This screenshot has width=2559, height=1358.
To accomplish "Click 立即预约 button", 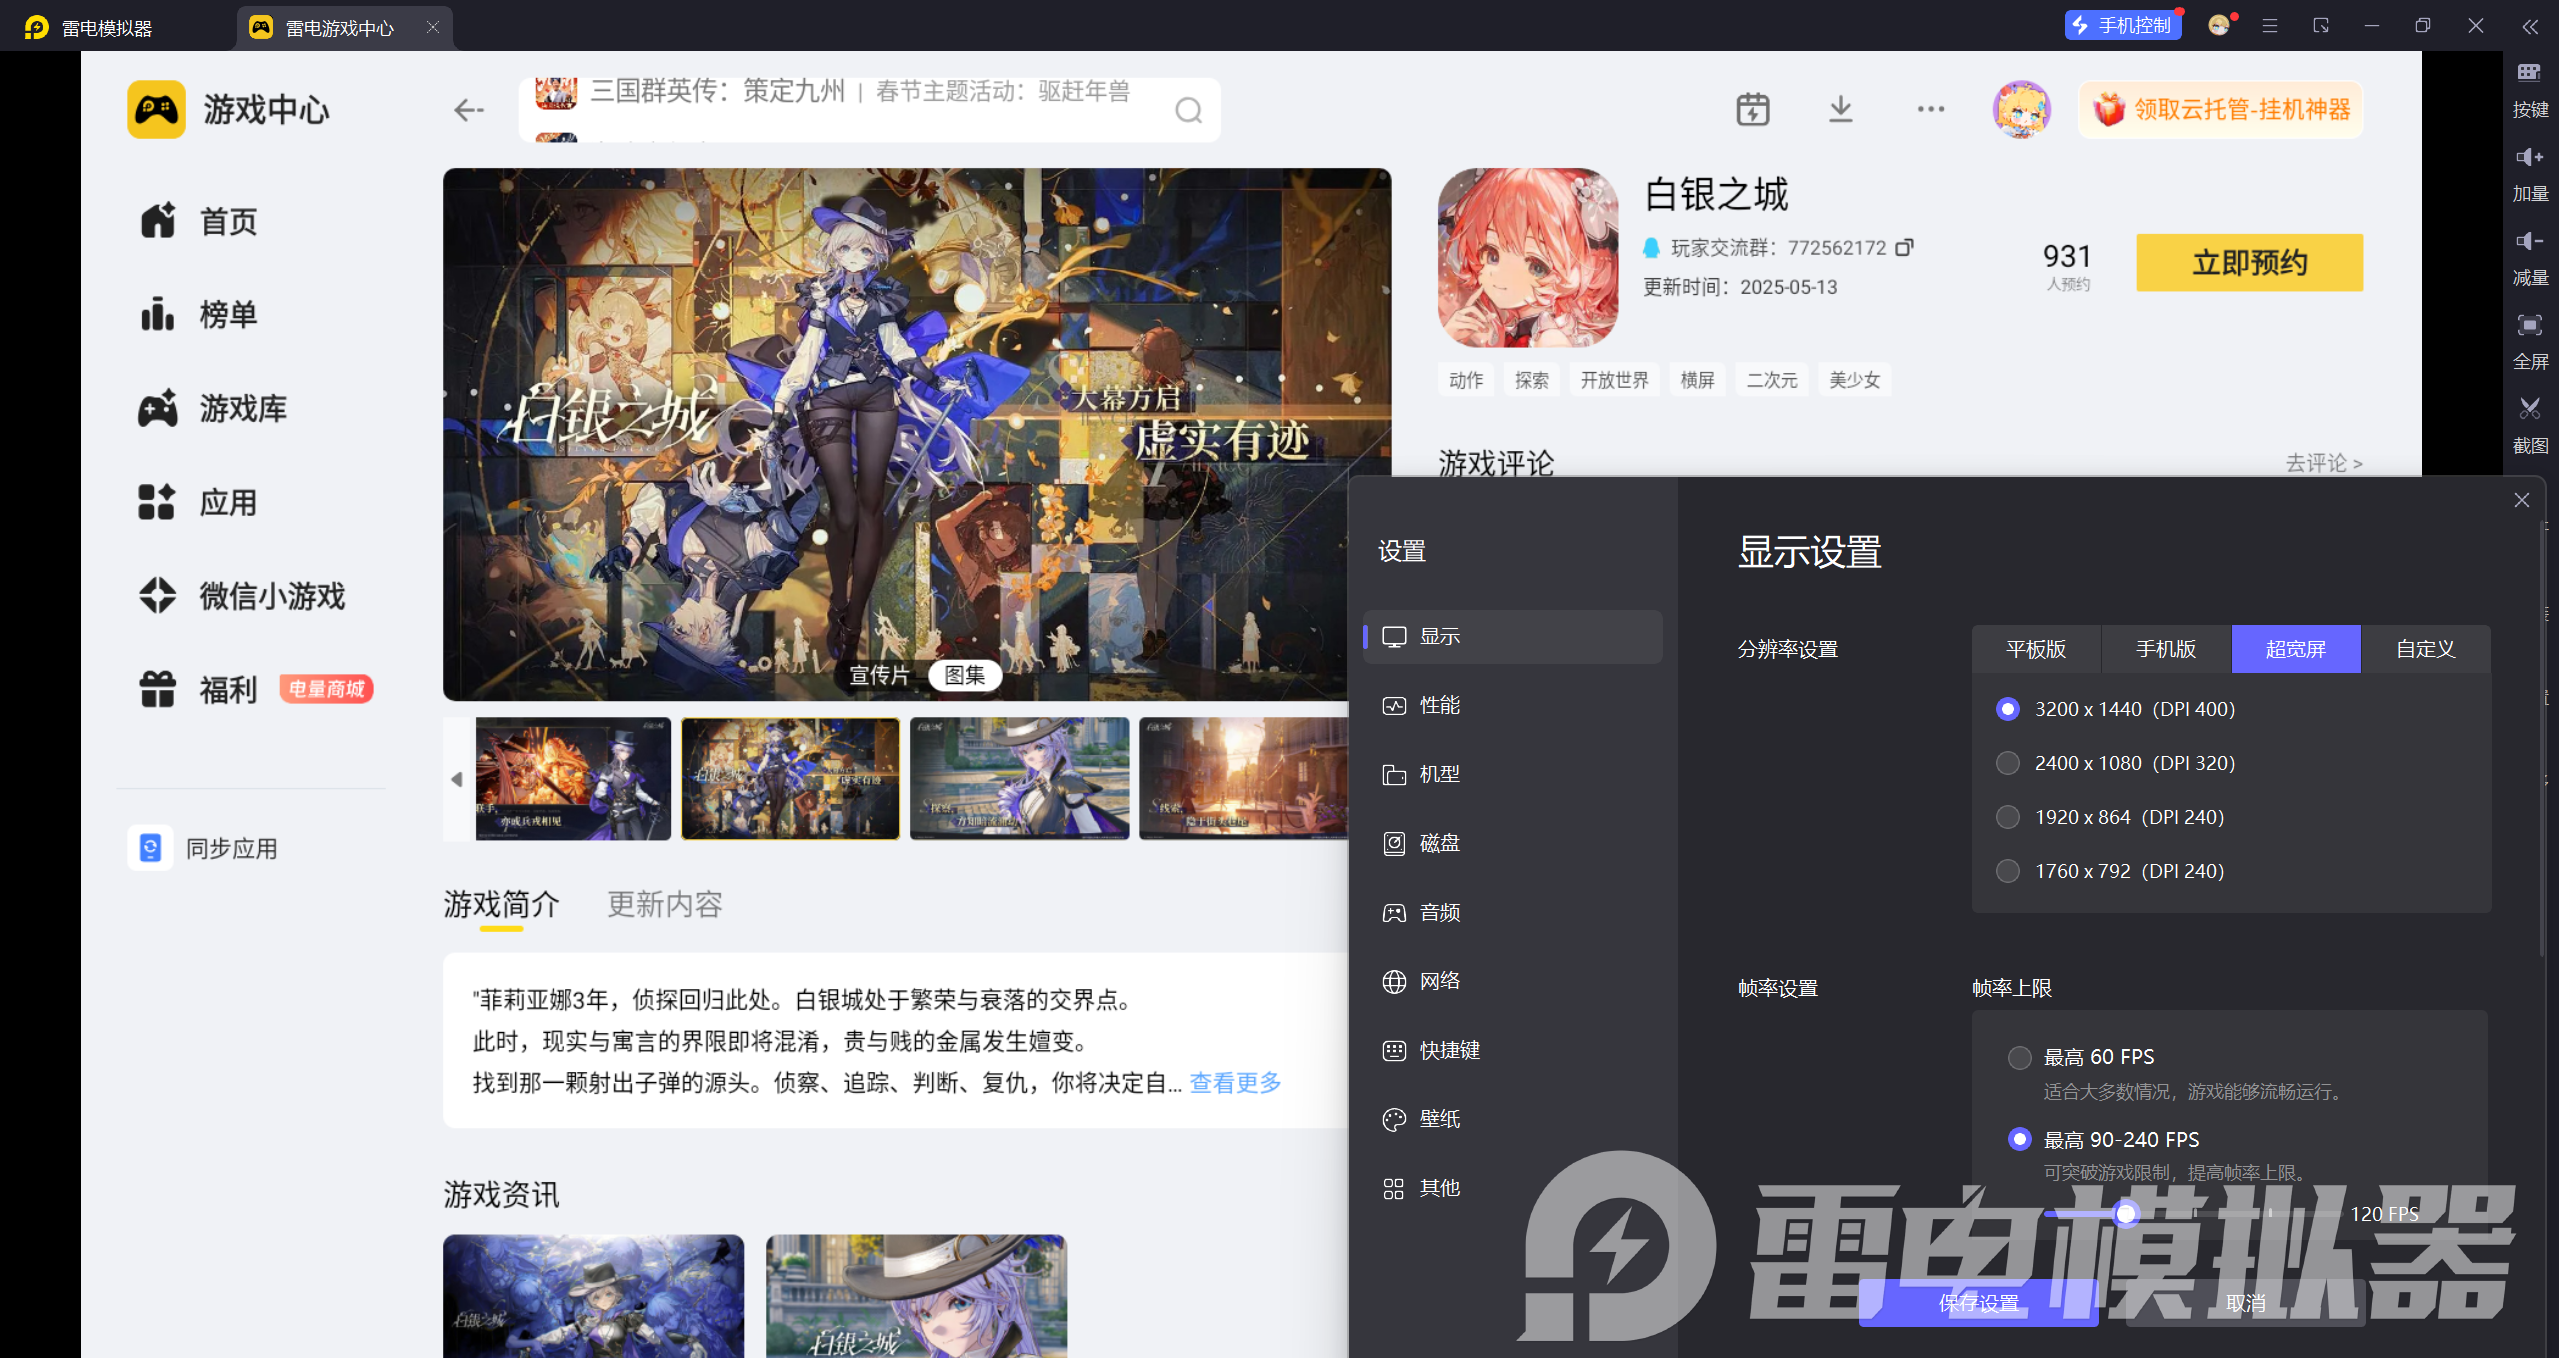I will [x=2249, y=263].
